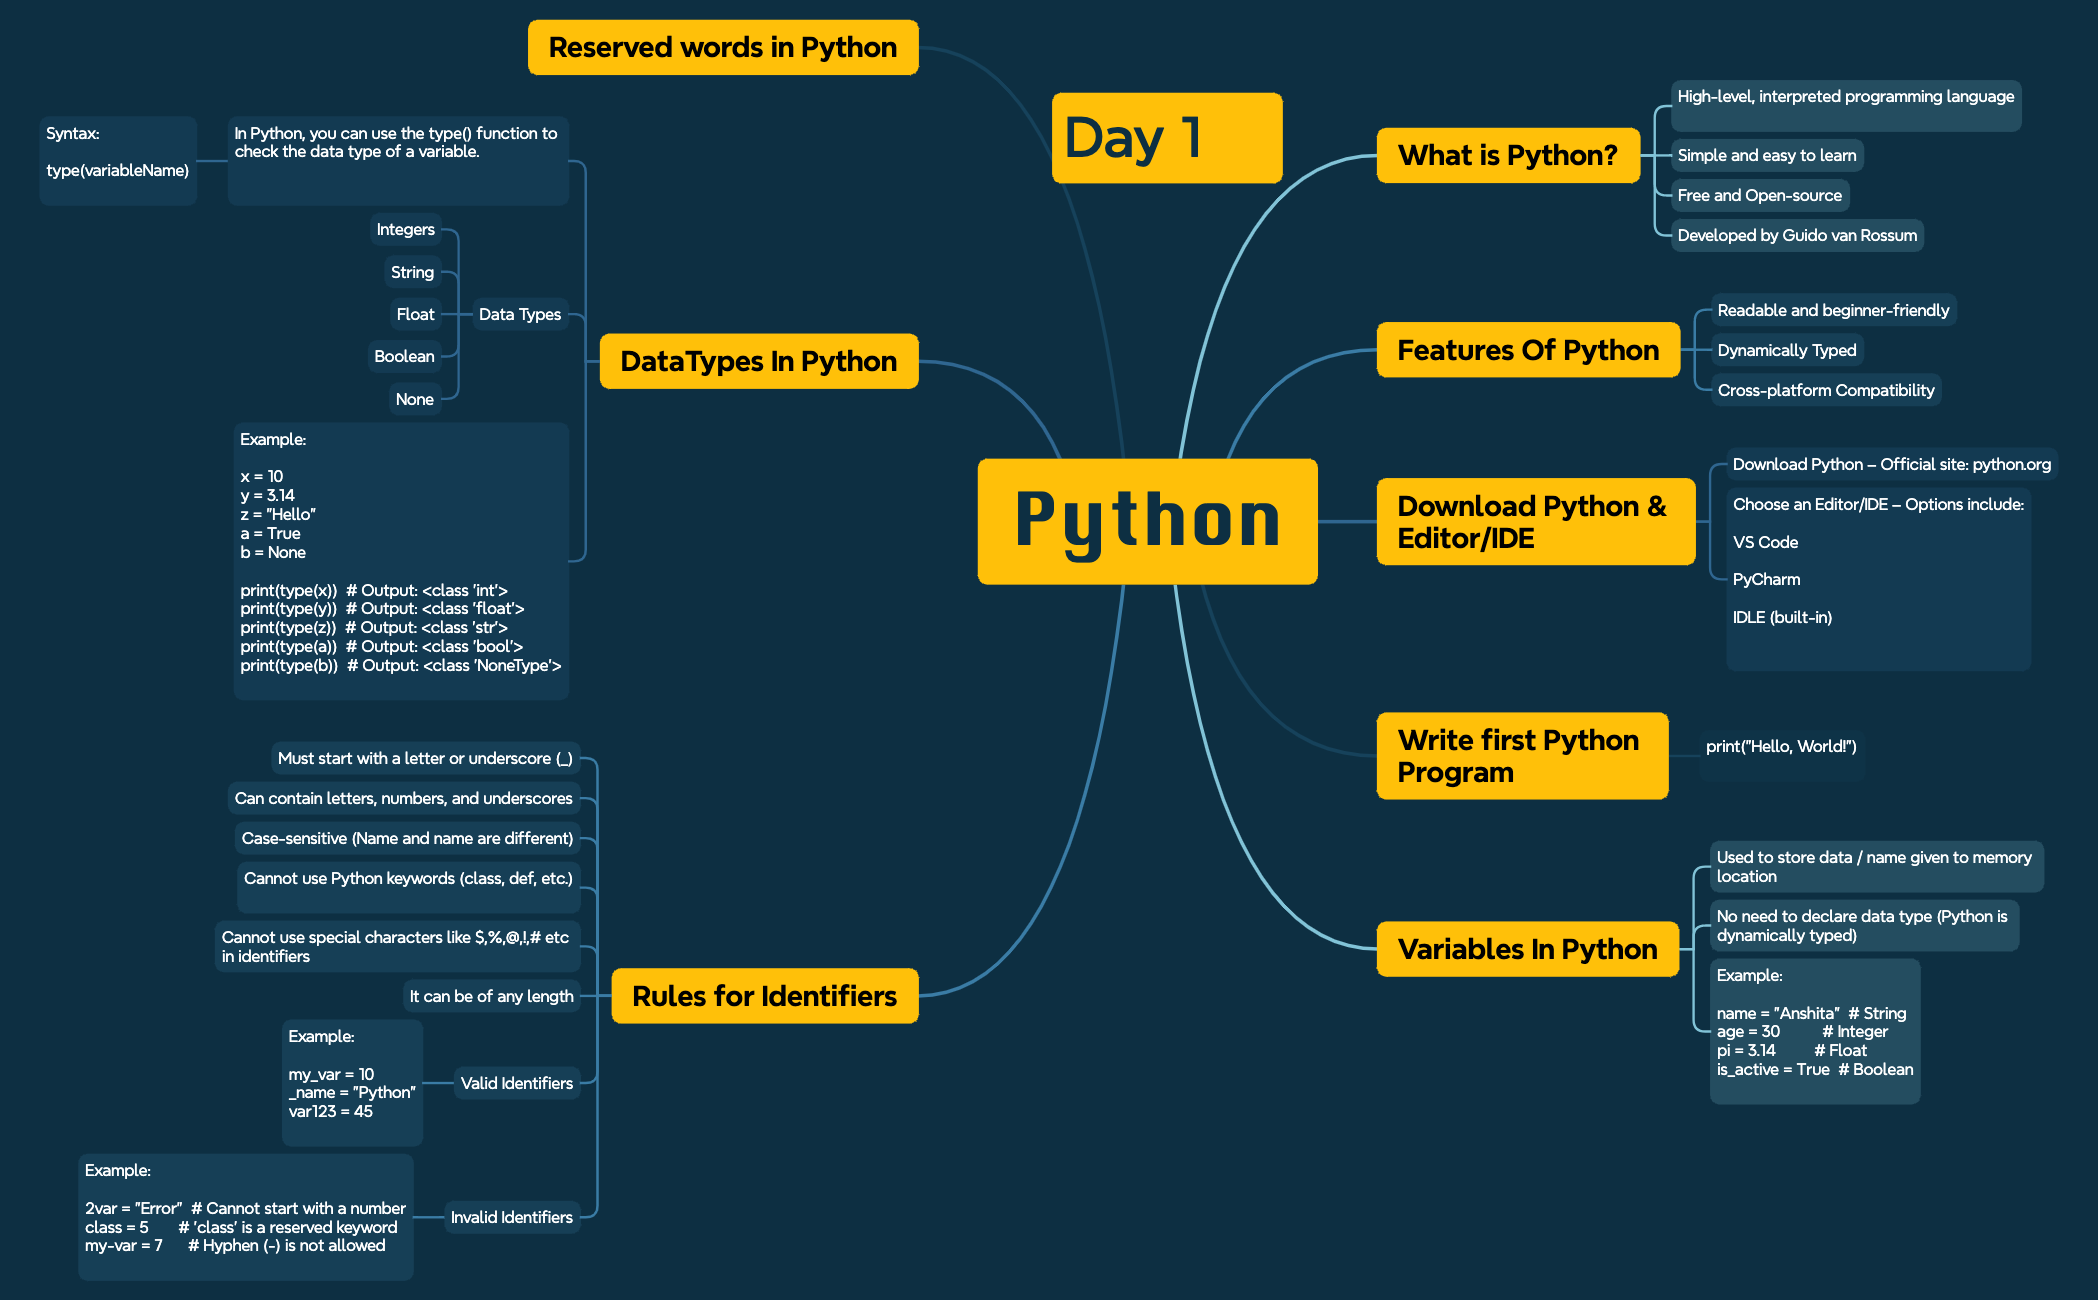Select the central Python node
The height and width of the screenshot is (1300, 2098).
point(1148,521)
